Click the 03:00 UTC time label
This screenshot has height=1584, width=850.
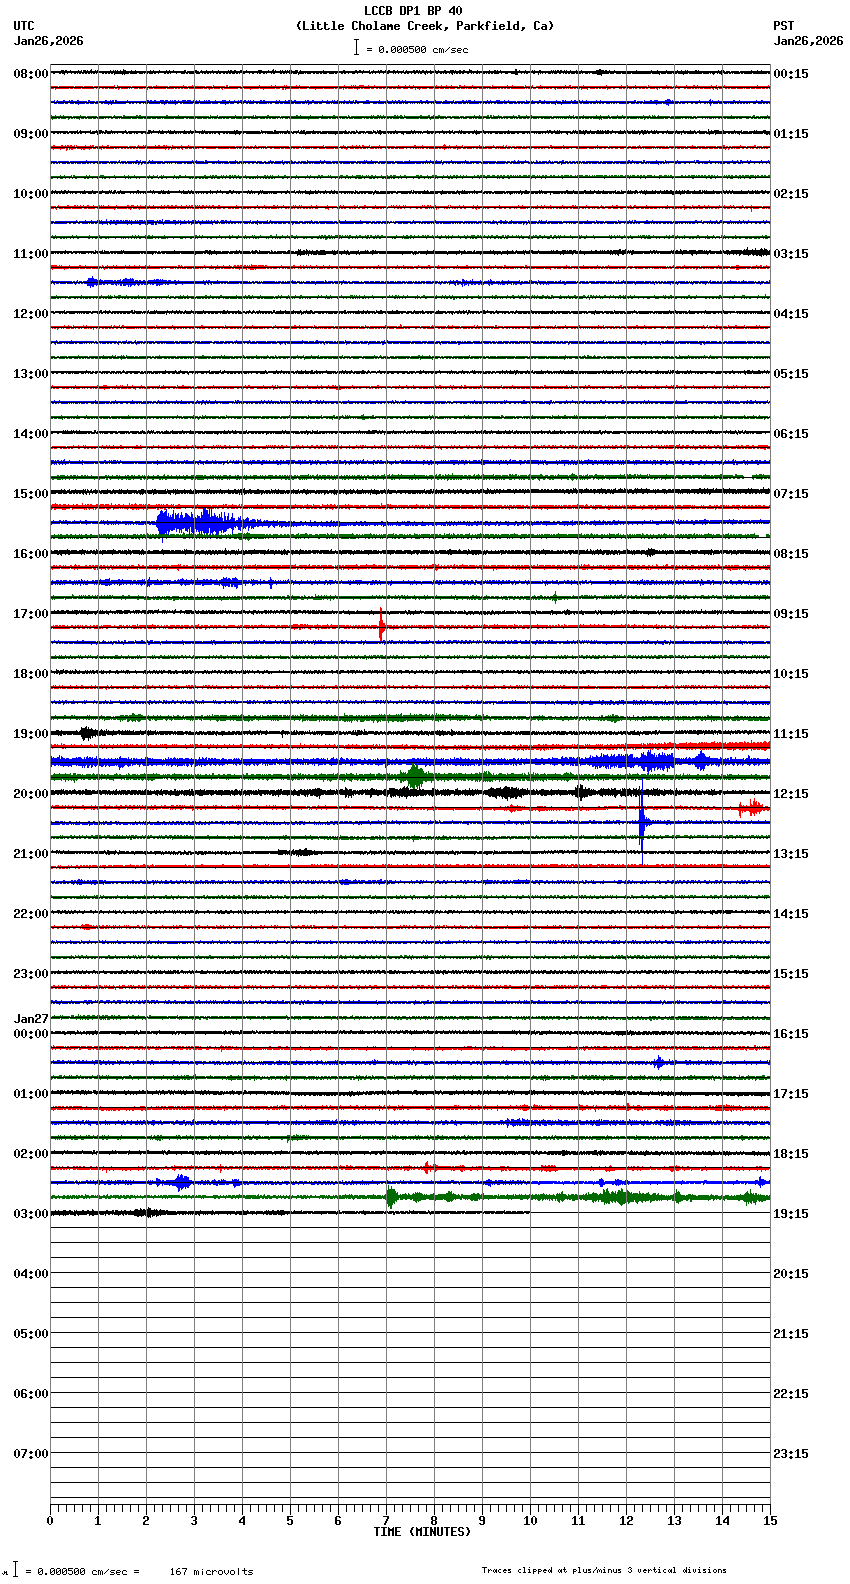coord(31,1214)
